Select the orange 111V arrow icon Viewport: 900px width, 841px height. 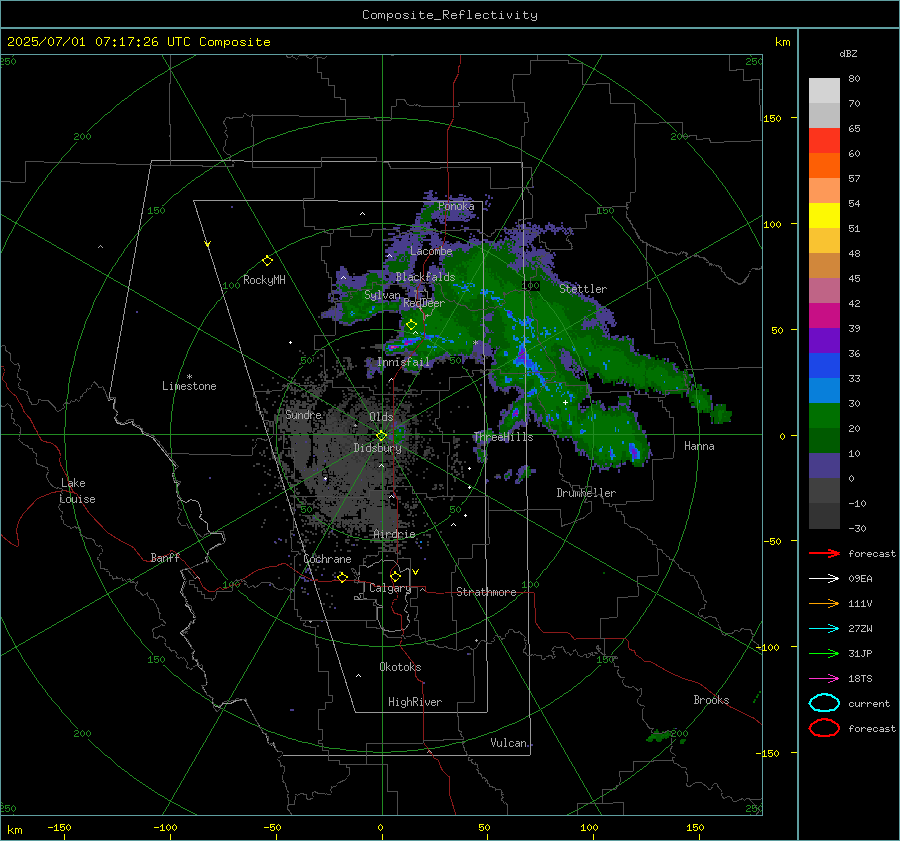[x=824, y=603]
